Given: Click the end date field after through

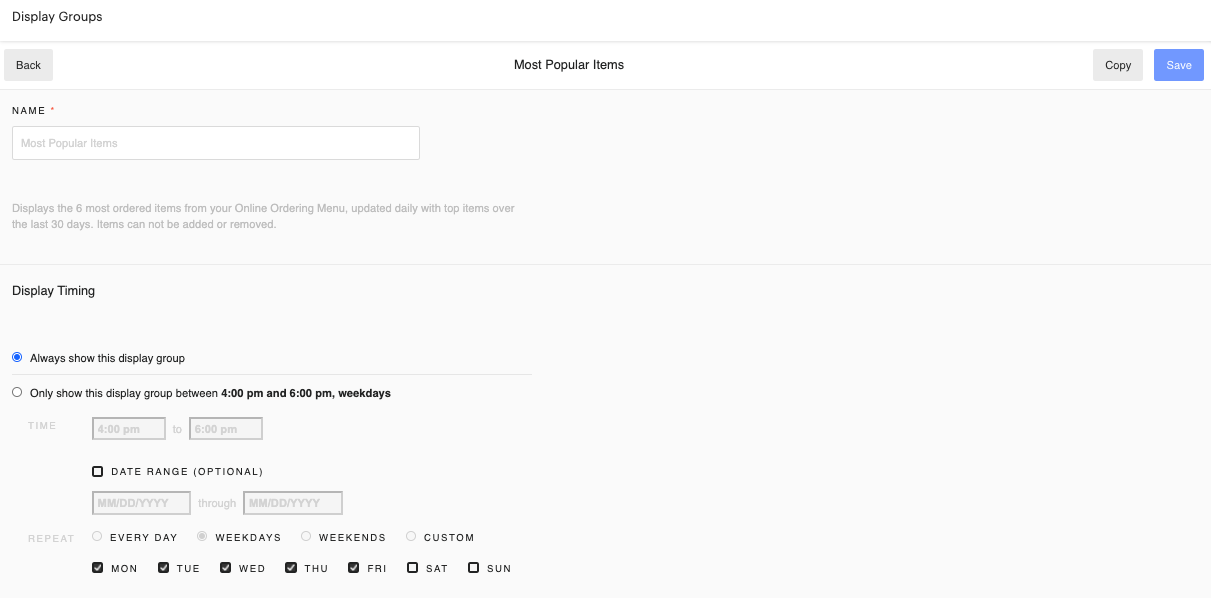Looking at the screenshot, I should (293, 503).
